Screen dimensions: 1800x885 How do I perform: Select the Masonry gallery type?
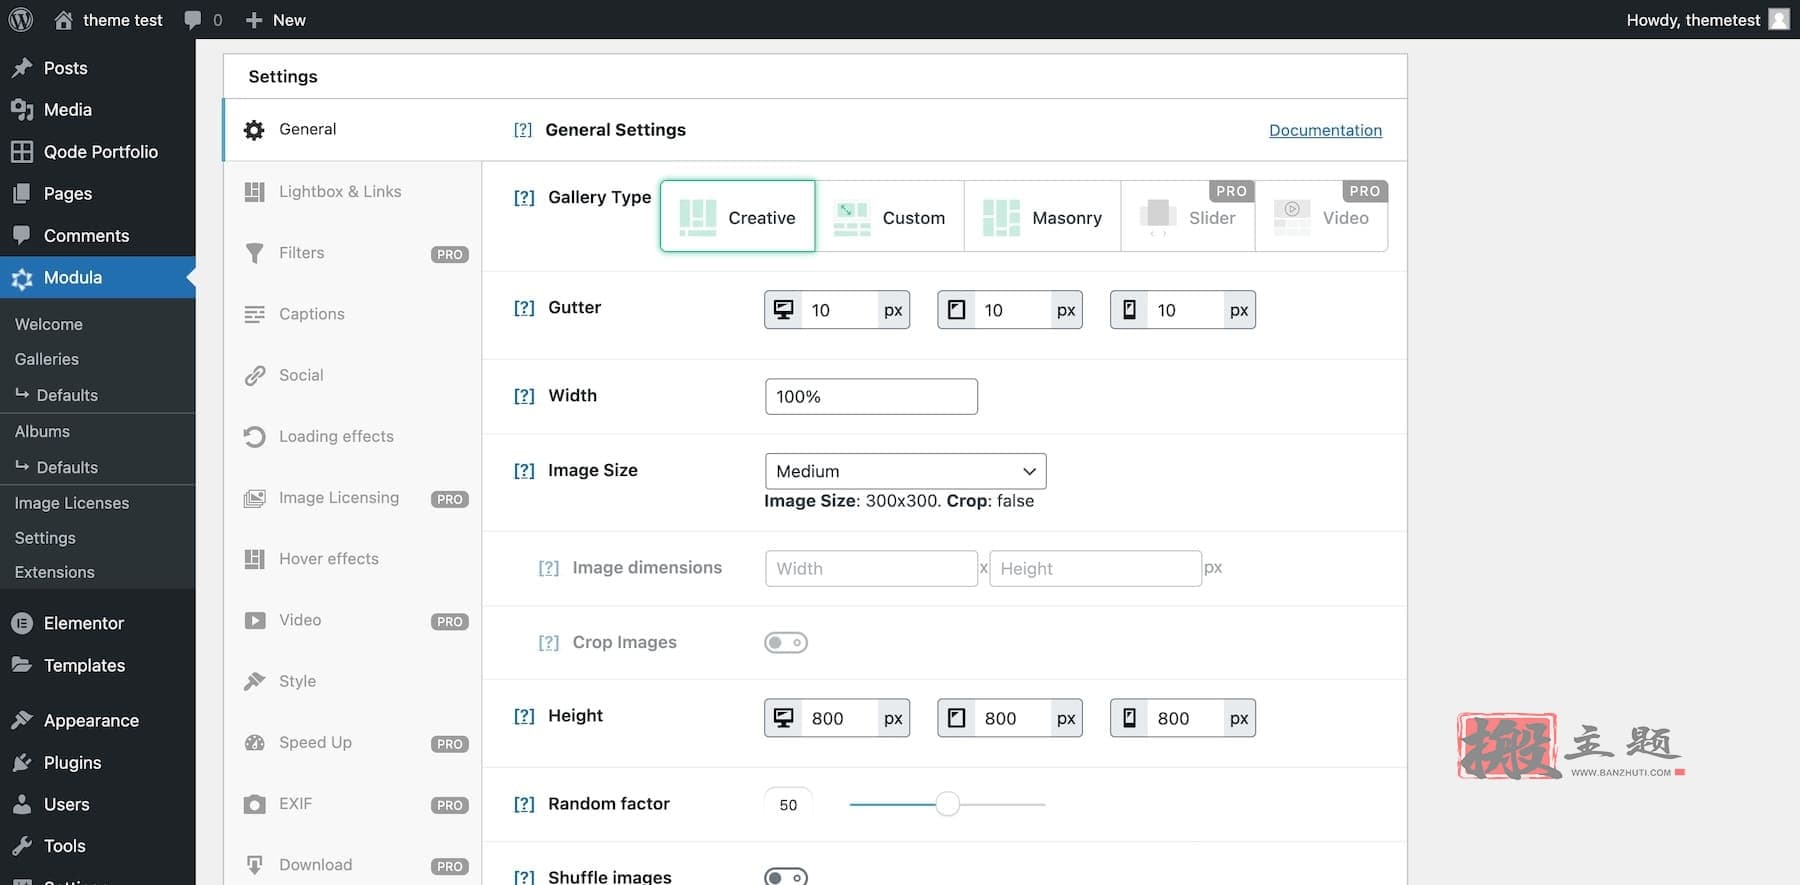[x=1043, y=216]
